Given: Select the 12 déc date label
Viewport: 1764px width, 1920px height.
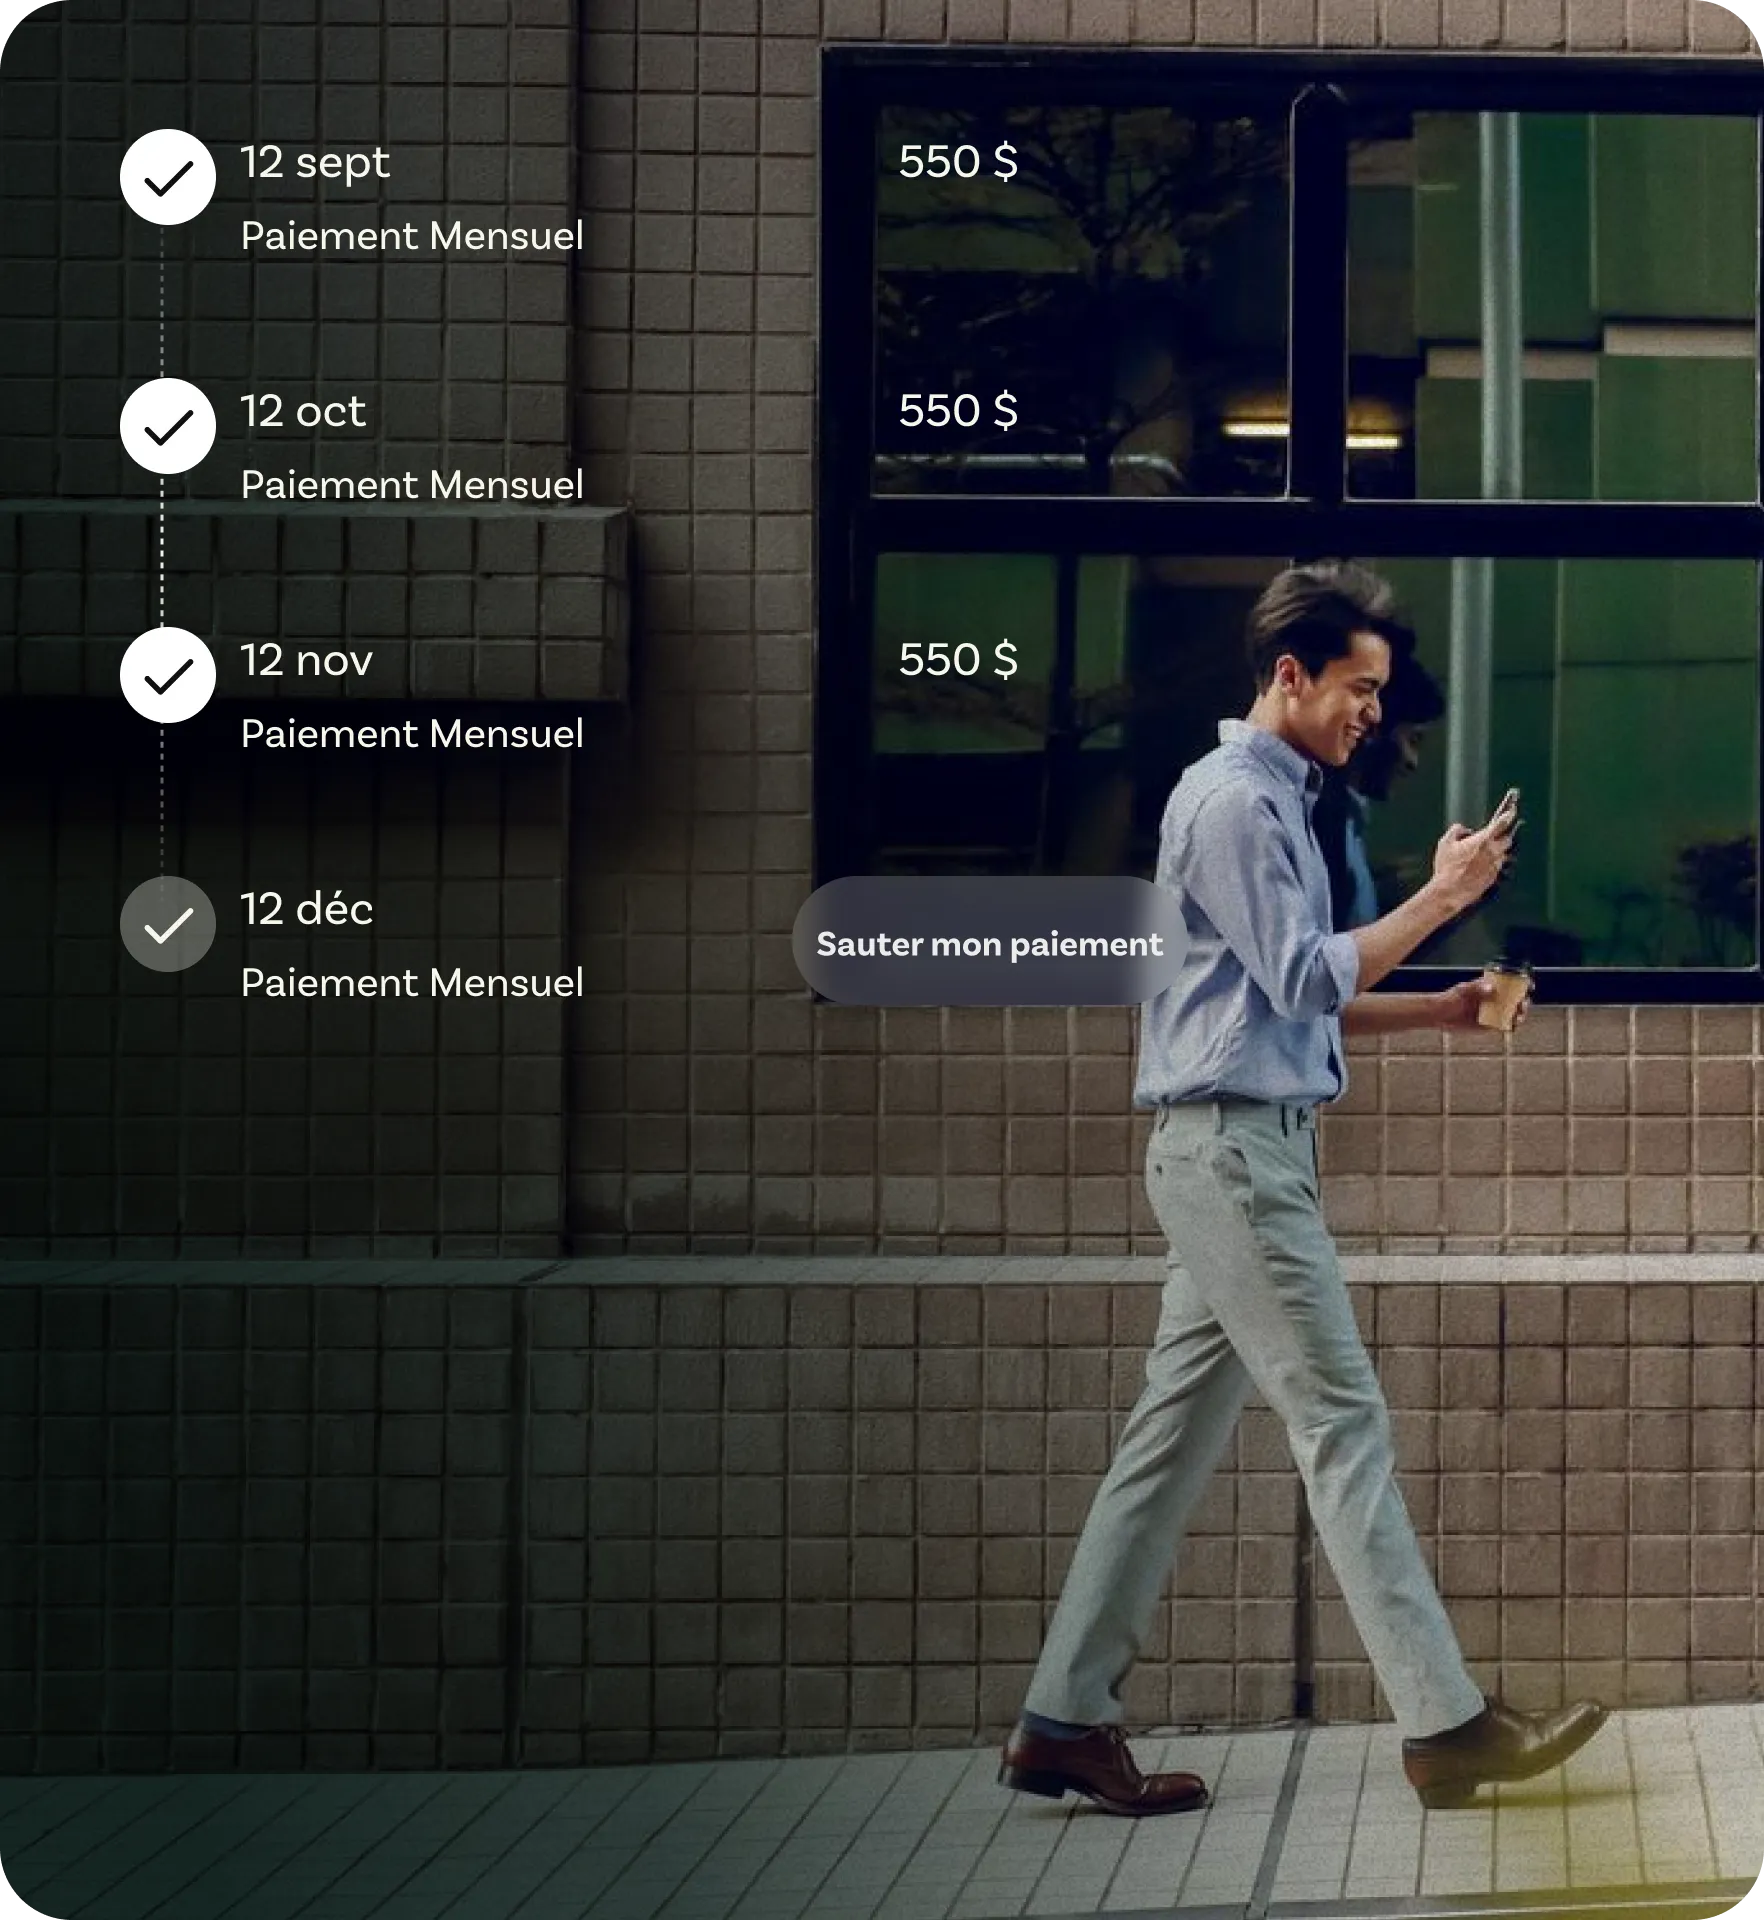Looking at the screenshot, I should (306, 909).
